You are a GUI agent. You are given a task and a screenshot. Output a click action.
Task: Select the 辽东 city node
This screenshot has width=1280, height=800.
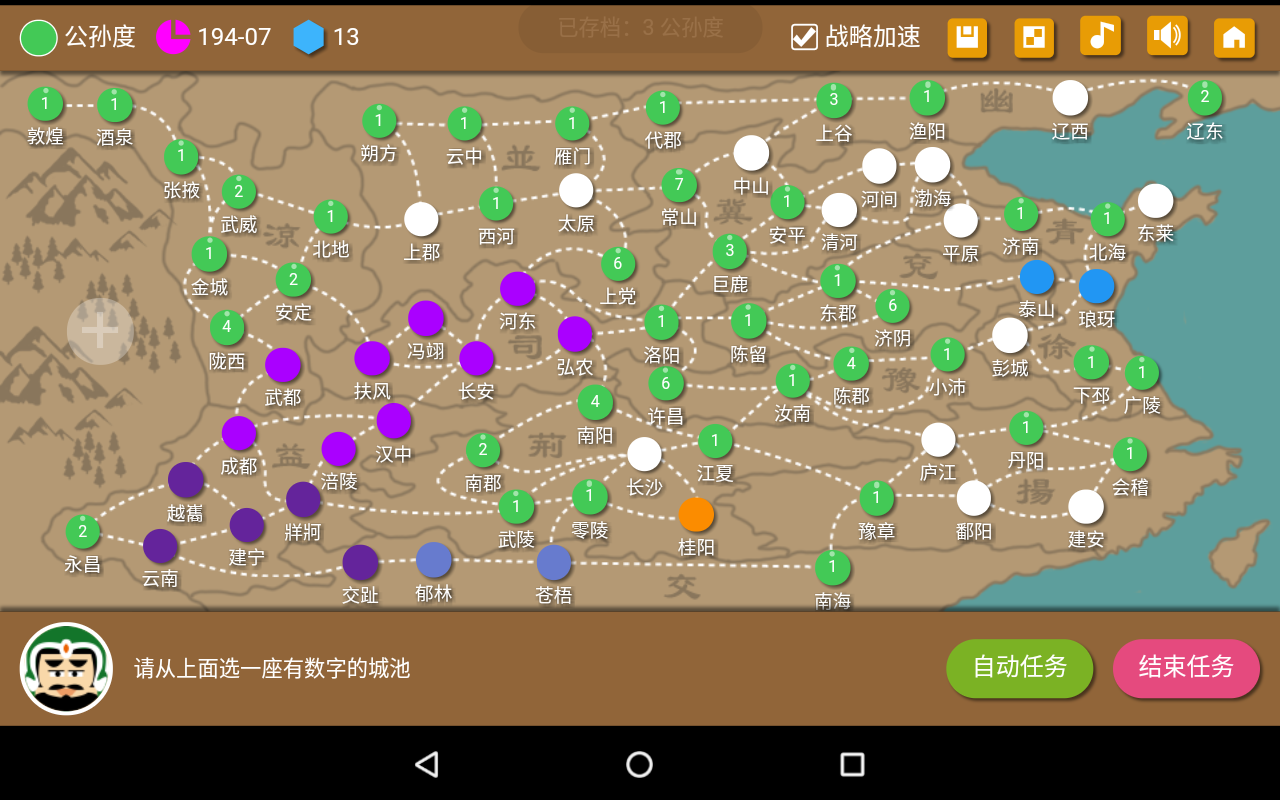(x=1205, y=98)
